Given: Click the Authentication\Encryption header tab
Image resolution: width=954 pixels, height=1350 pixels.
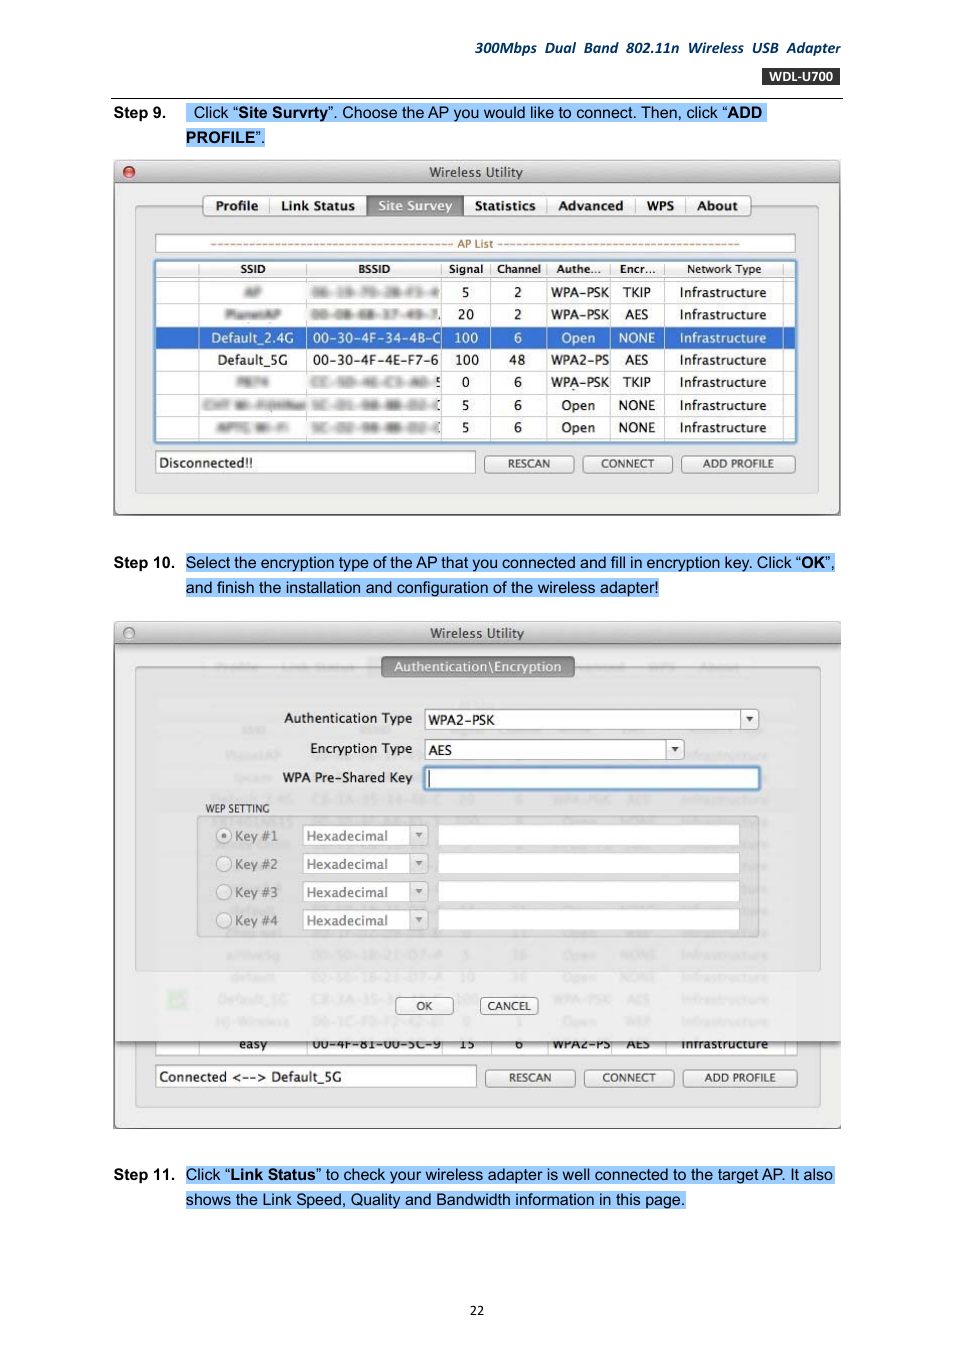Looking at the screenshot, I should (478, 667).
